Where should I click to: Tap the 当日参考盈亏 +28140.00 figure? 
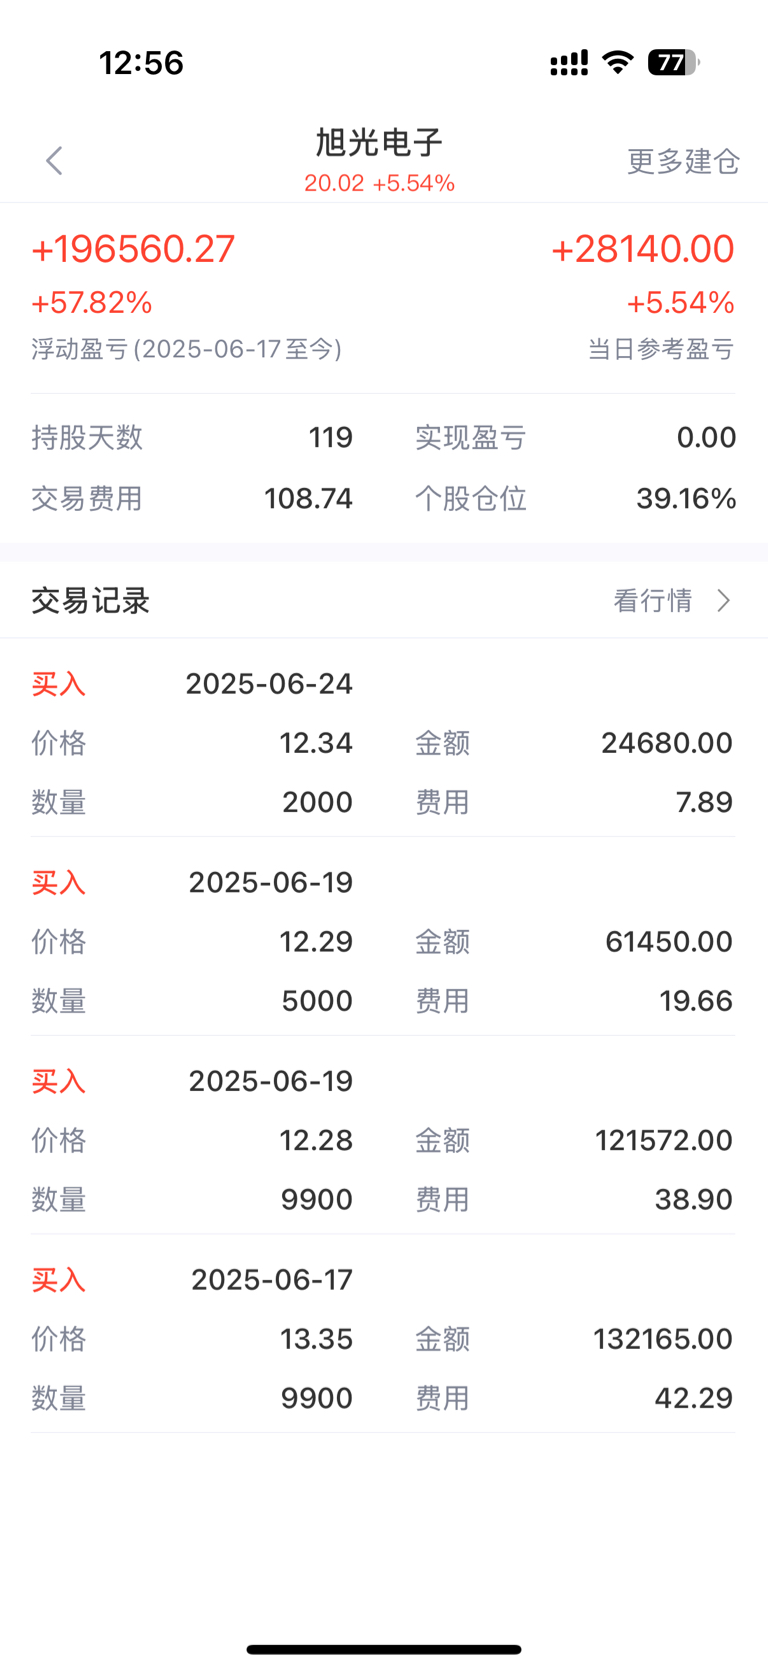[643, 249]
